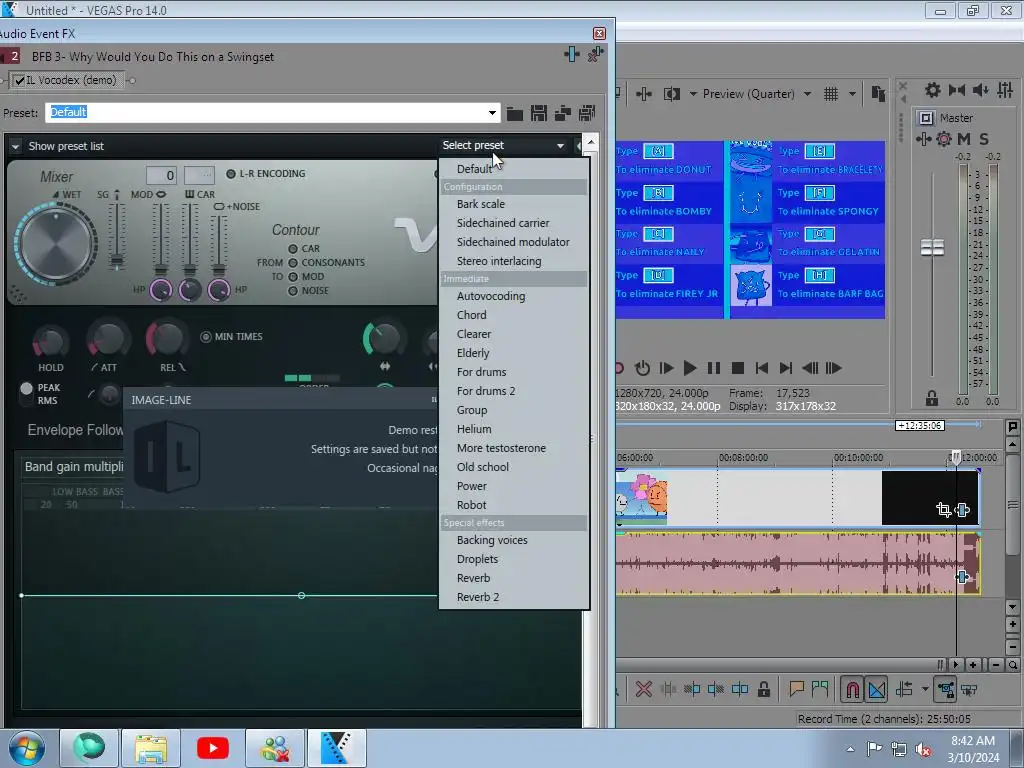This screenshot has width=1024, height=768.
Task: Click overlays grid icon in preview toolbar
Action: tap(831, 94)
